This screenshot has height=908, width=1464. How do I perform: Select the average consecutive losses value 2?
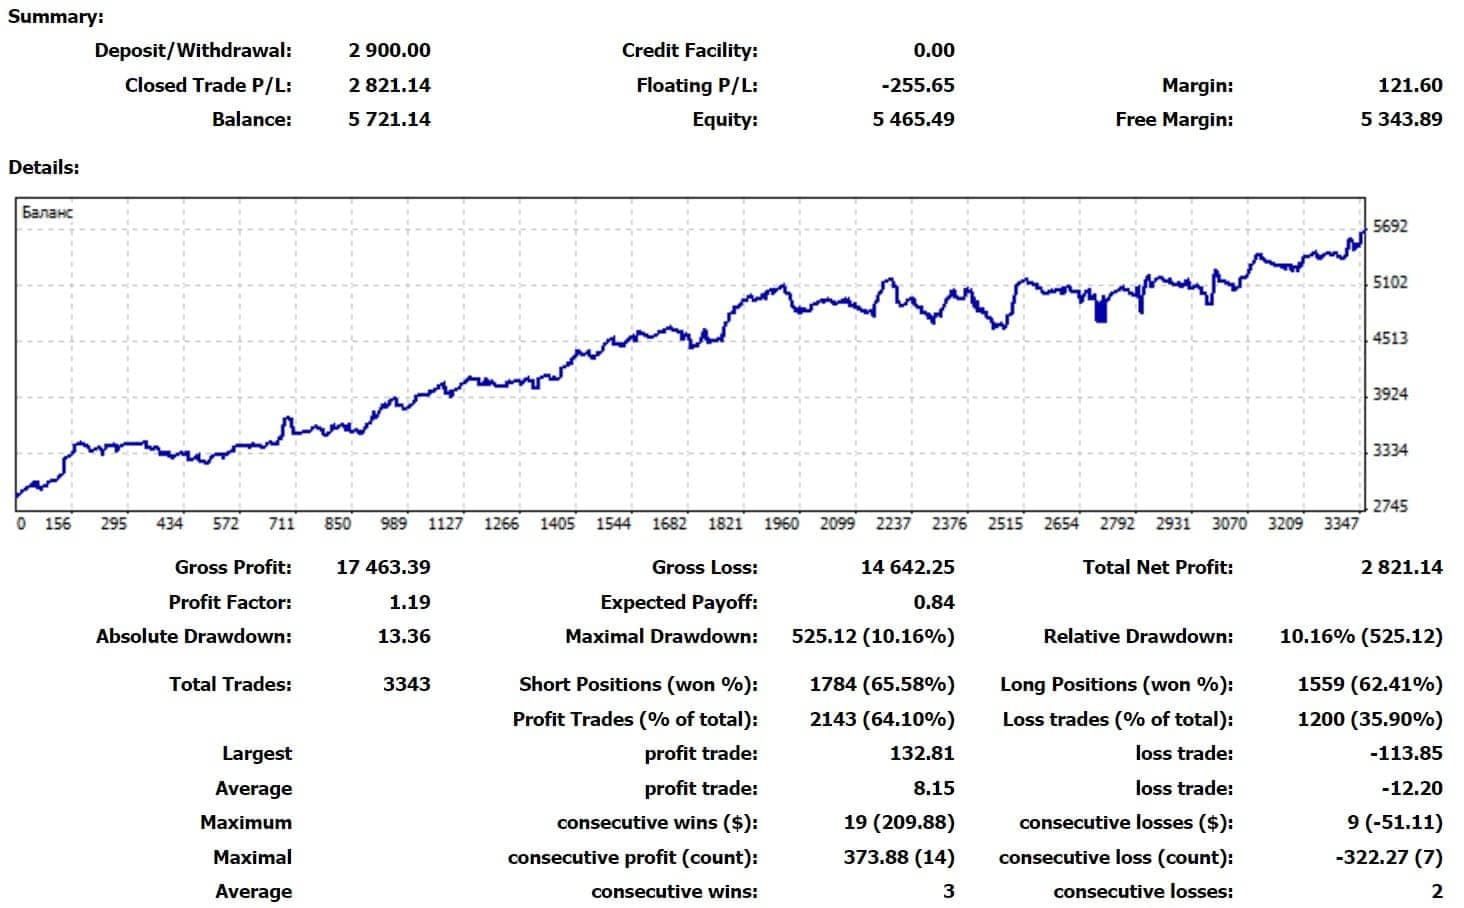coord(1437,891)
